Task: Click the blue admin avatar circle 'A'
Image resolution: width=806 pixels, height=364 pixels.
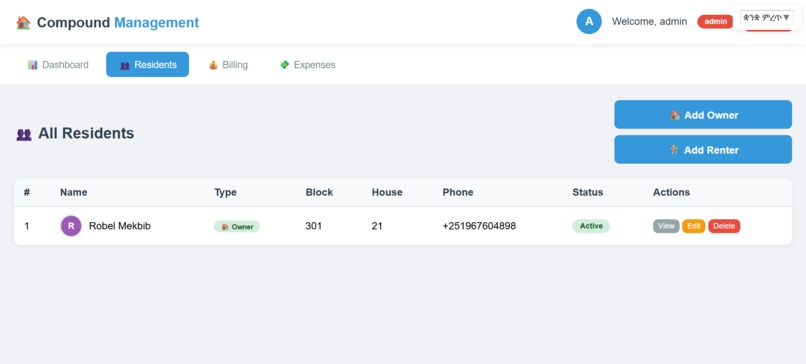Action: click(589, 22)
